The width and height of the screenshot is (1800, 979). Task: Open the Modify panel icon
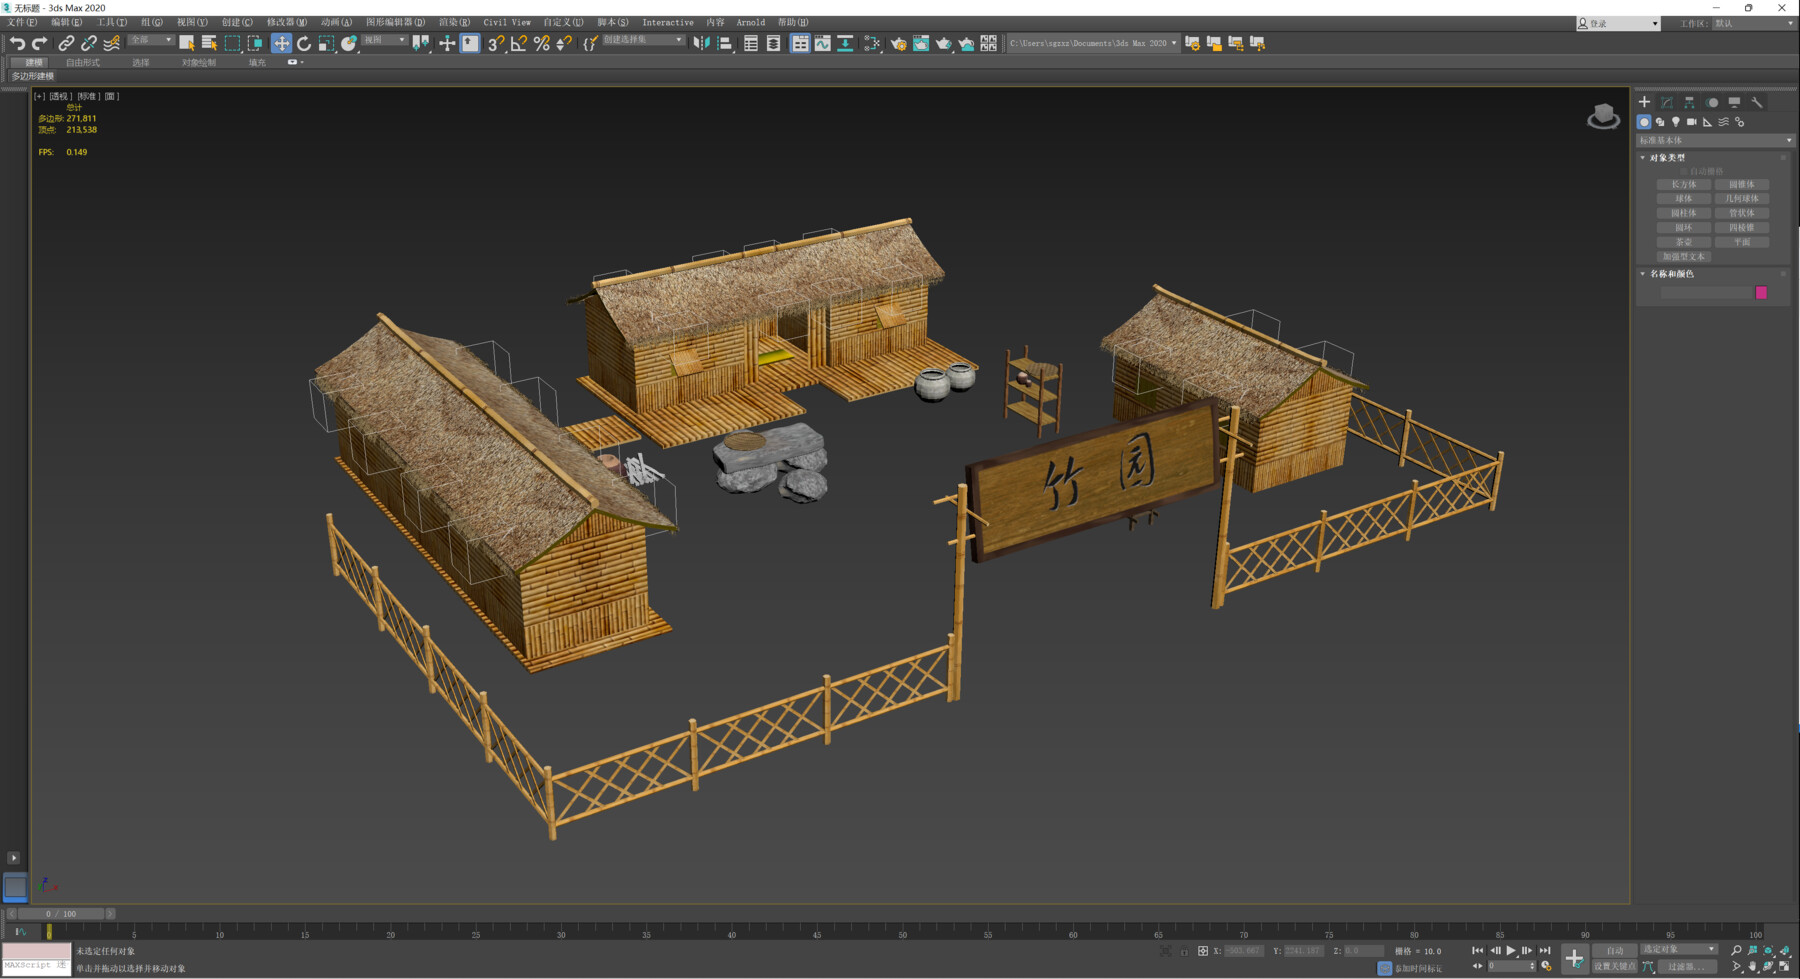click(x=1666, y=103)
